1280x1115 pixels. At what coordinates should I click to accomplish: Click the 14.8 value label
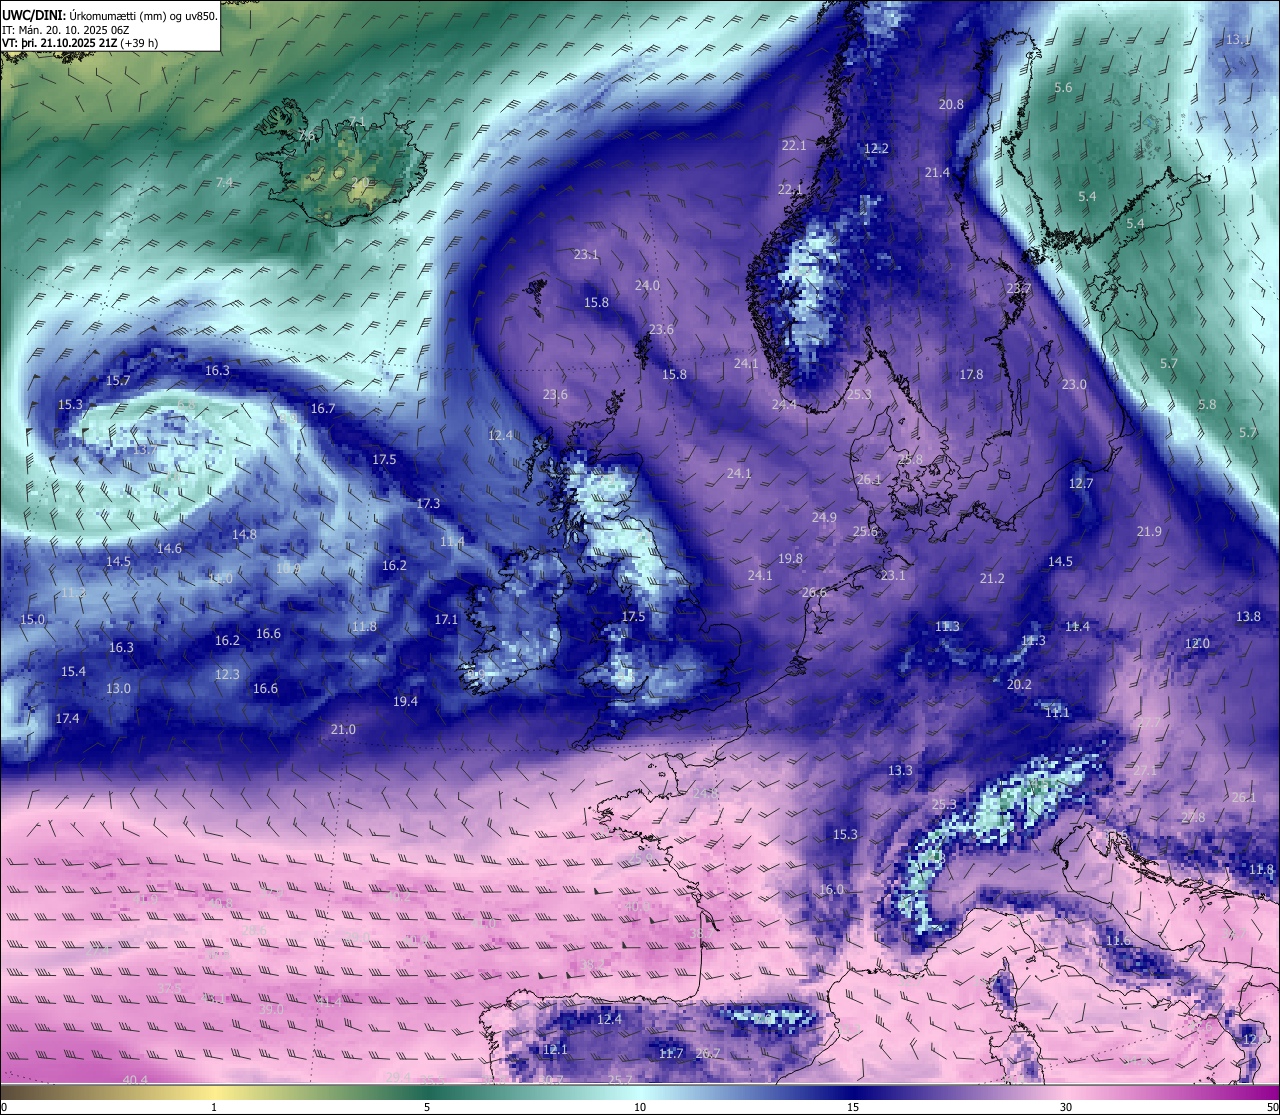pos(244,534)
